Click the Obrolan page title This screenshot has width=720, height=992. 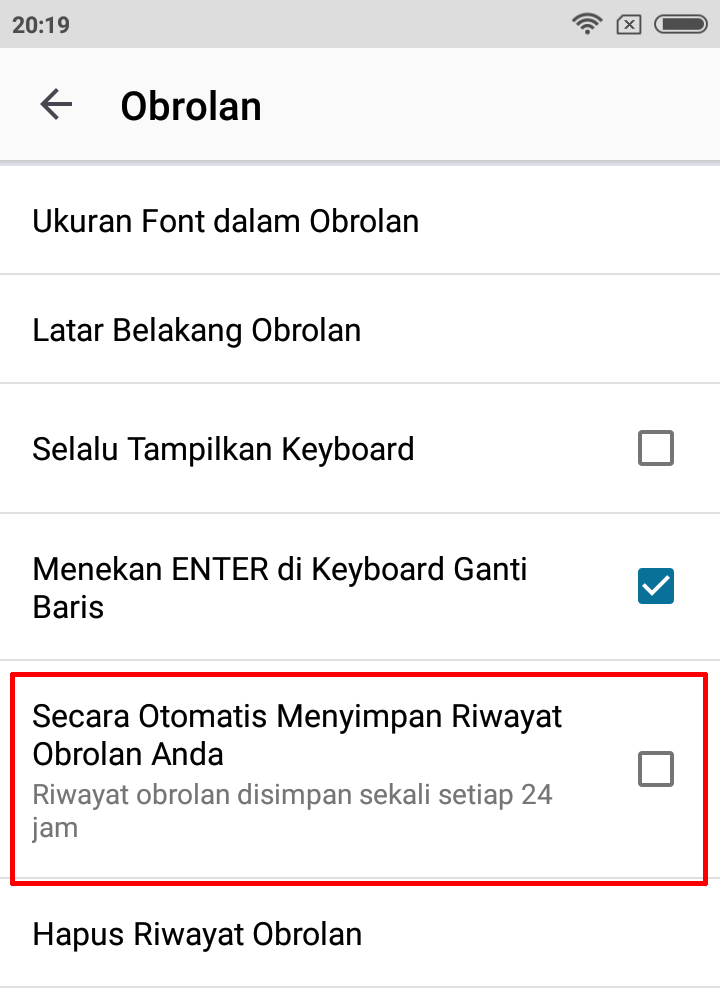[191, 106]
